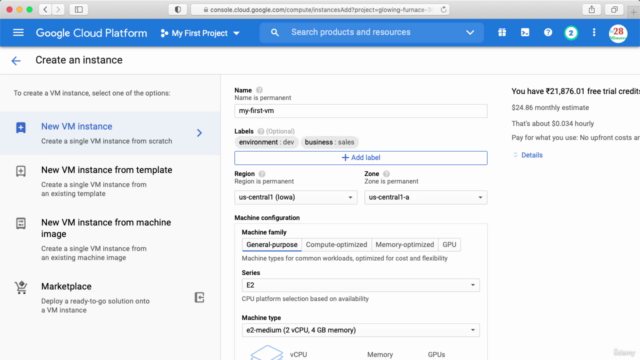Click the browser reload icon
Viewport: 640px width, 360px height.
(444, 9)
